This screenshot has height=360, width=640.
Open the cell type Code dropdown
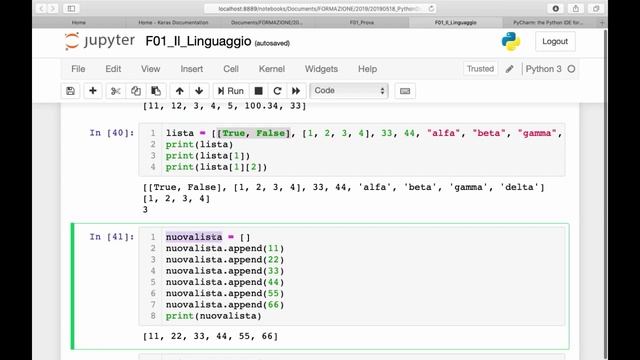coord(349,91)
